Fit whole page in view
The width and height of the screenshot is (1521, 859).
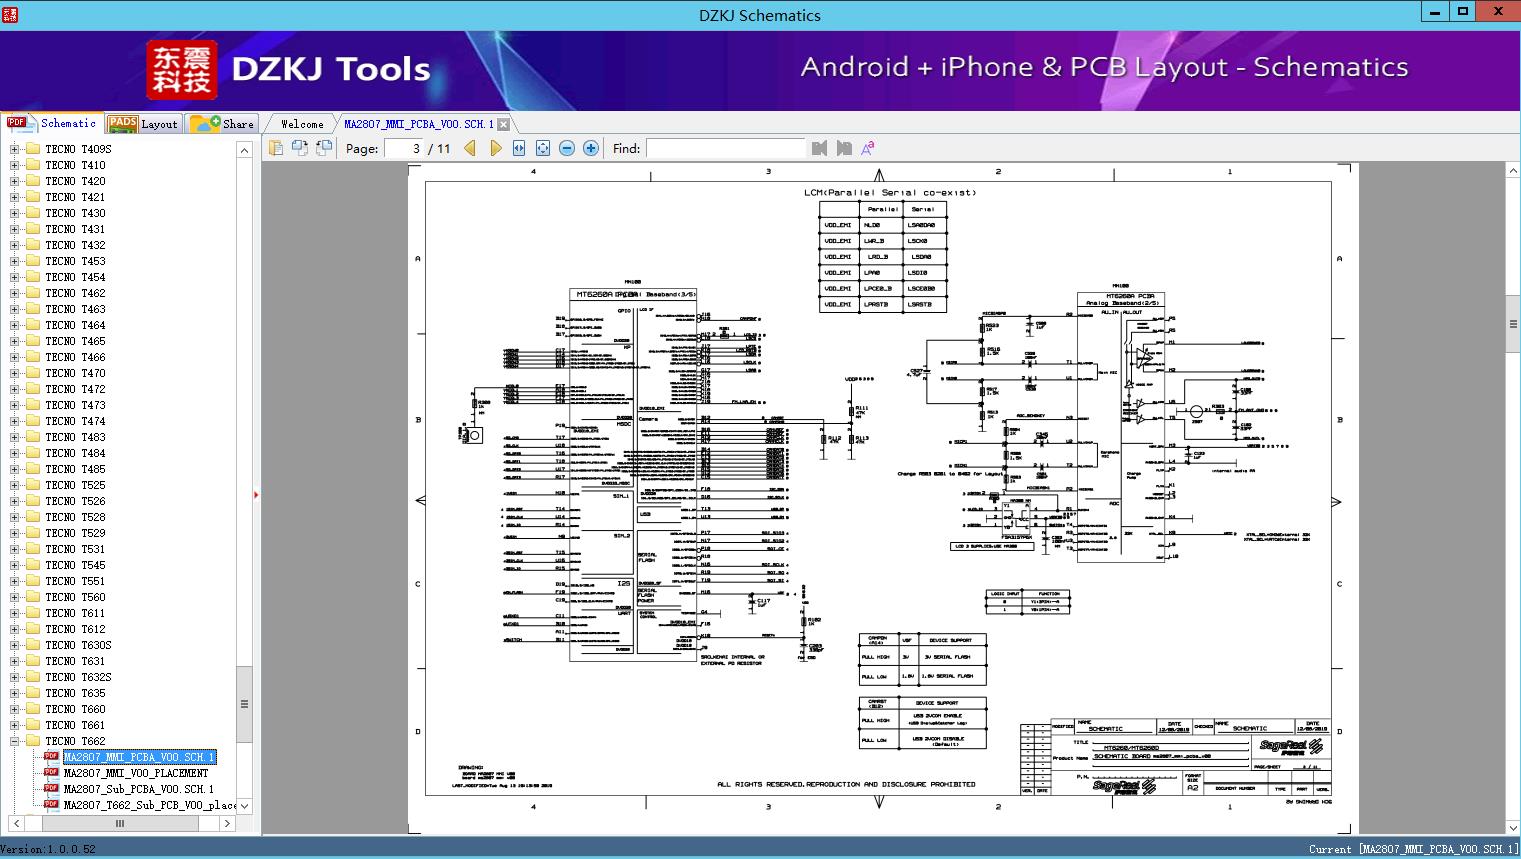pos(543,148)
